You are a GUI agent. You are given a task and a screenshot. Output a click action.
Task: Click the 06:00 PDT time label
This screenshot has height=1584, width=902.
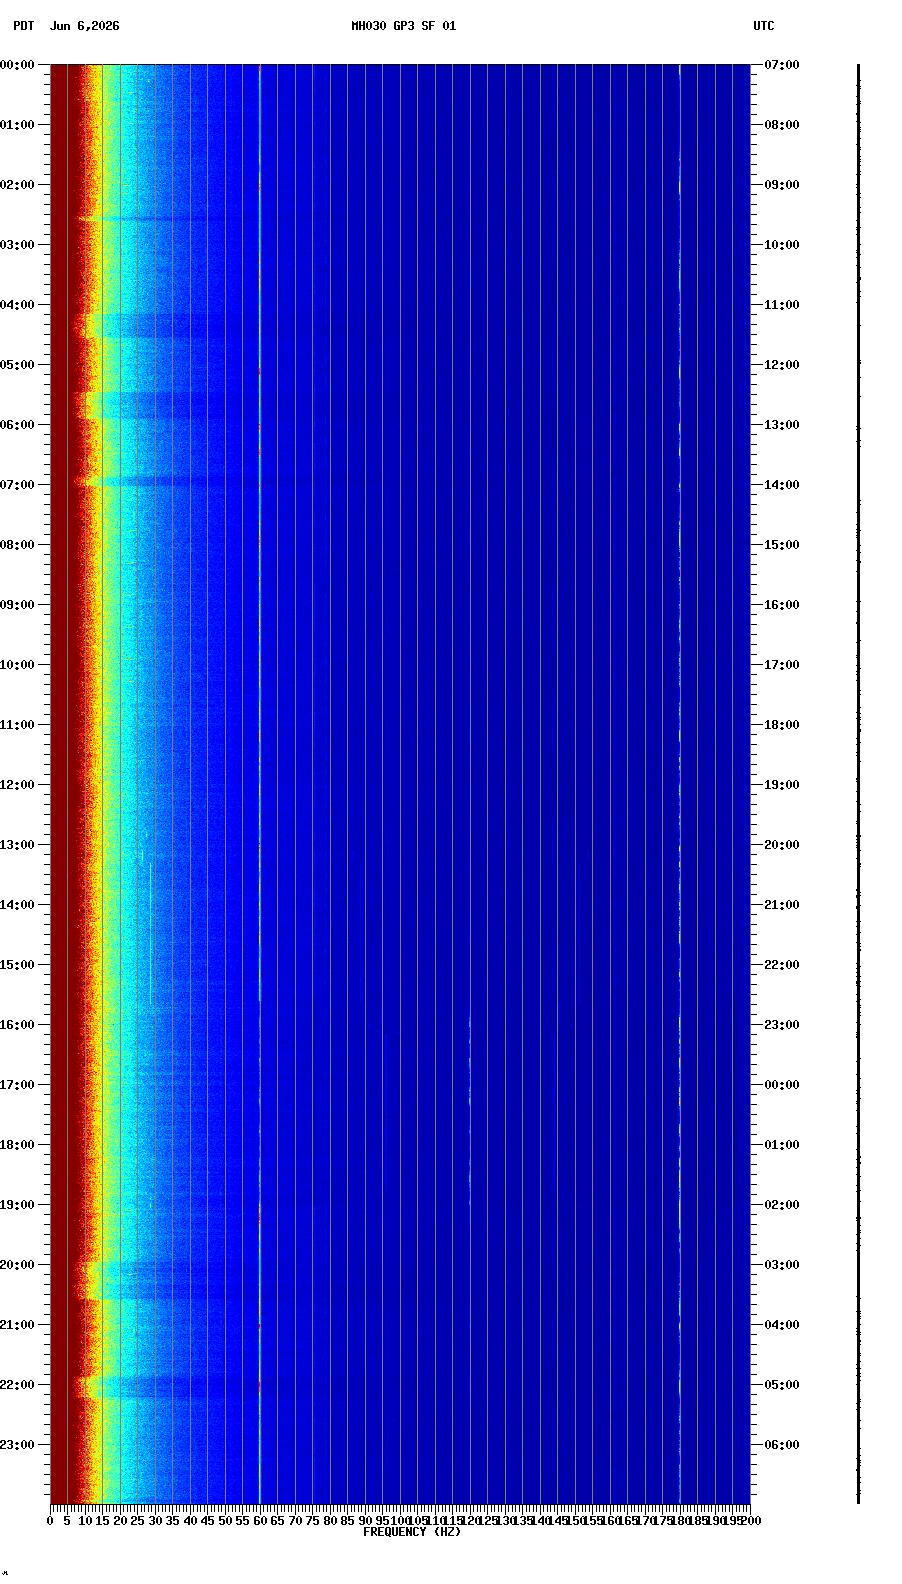pyautogui.click(x=17, y=425)
